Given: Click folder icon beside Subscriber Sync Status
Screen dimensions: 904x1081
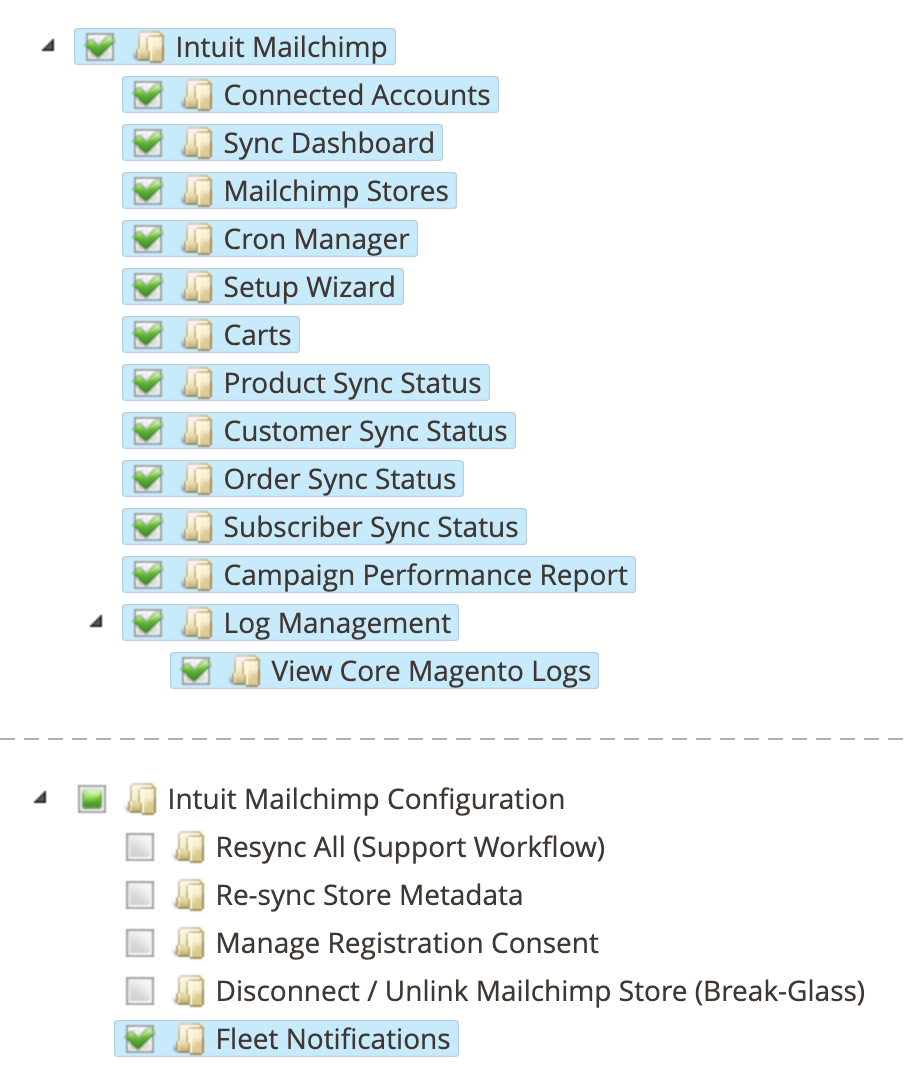Looking at the screenshot, I should (198, 527).
